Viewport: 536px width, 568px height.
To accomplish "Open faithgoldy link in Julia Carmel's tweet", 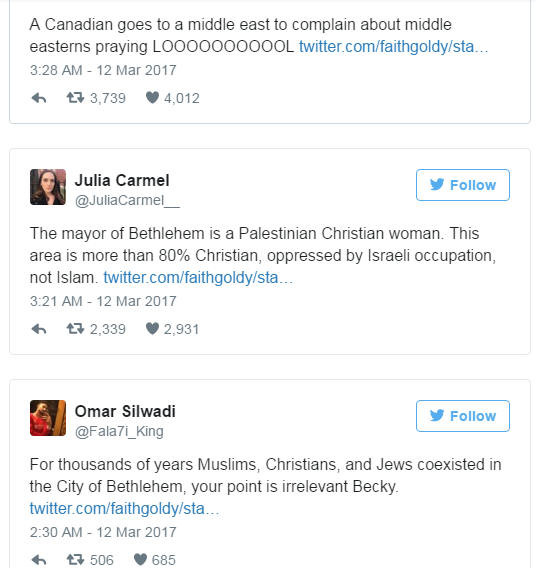I will point(198,278).
